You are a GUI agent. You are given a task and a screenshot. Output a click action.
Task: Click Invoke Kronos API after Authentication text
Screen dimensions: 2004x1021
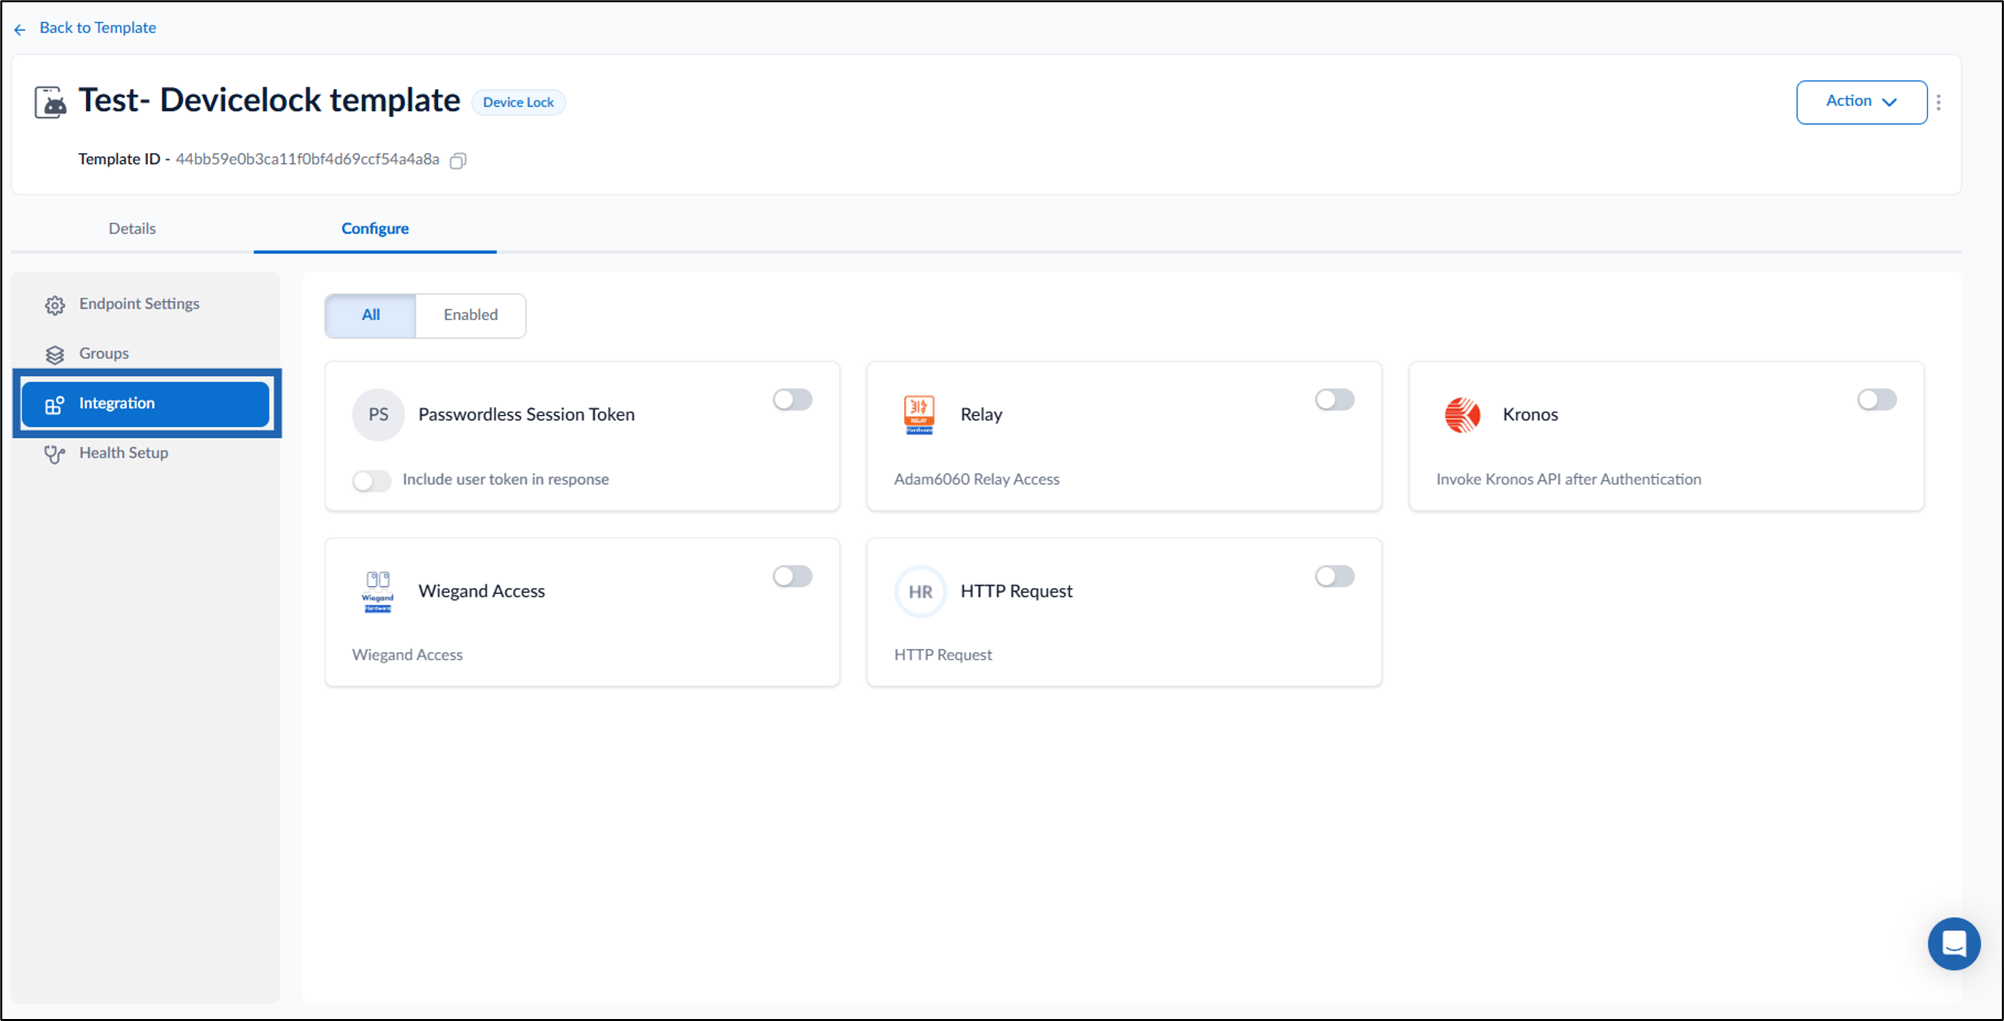1568,479
